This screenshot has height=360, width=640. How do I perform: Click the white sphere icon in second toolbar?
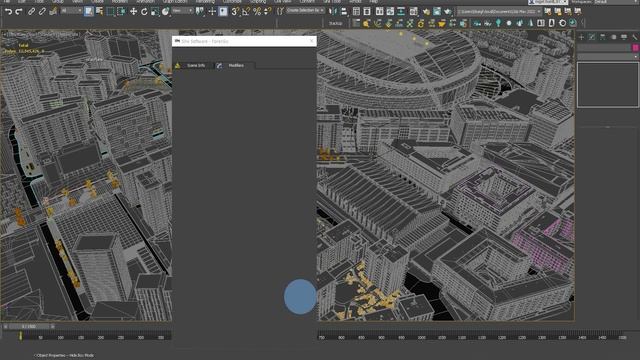tap(509, 23)
